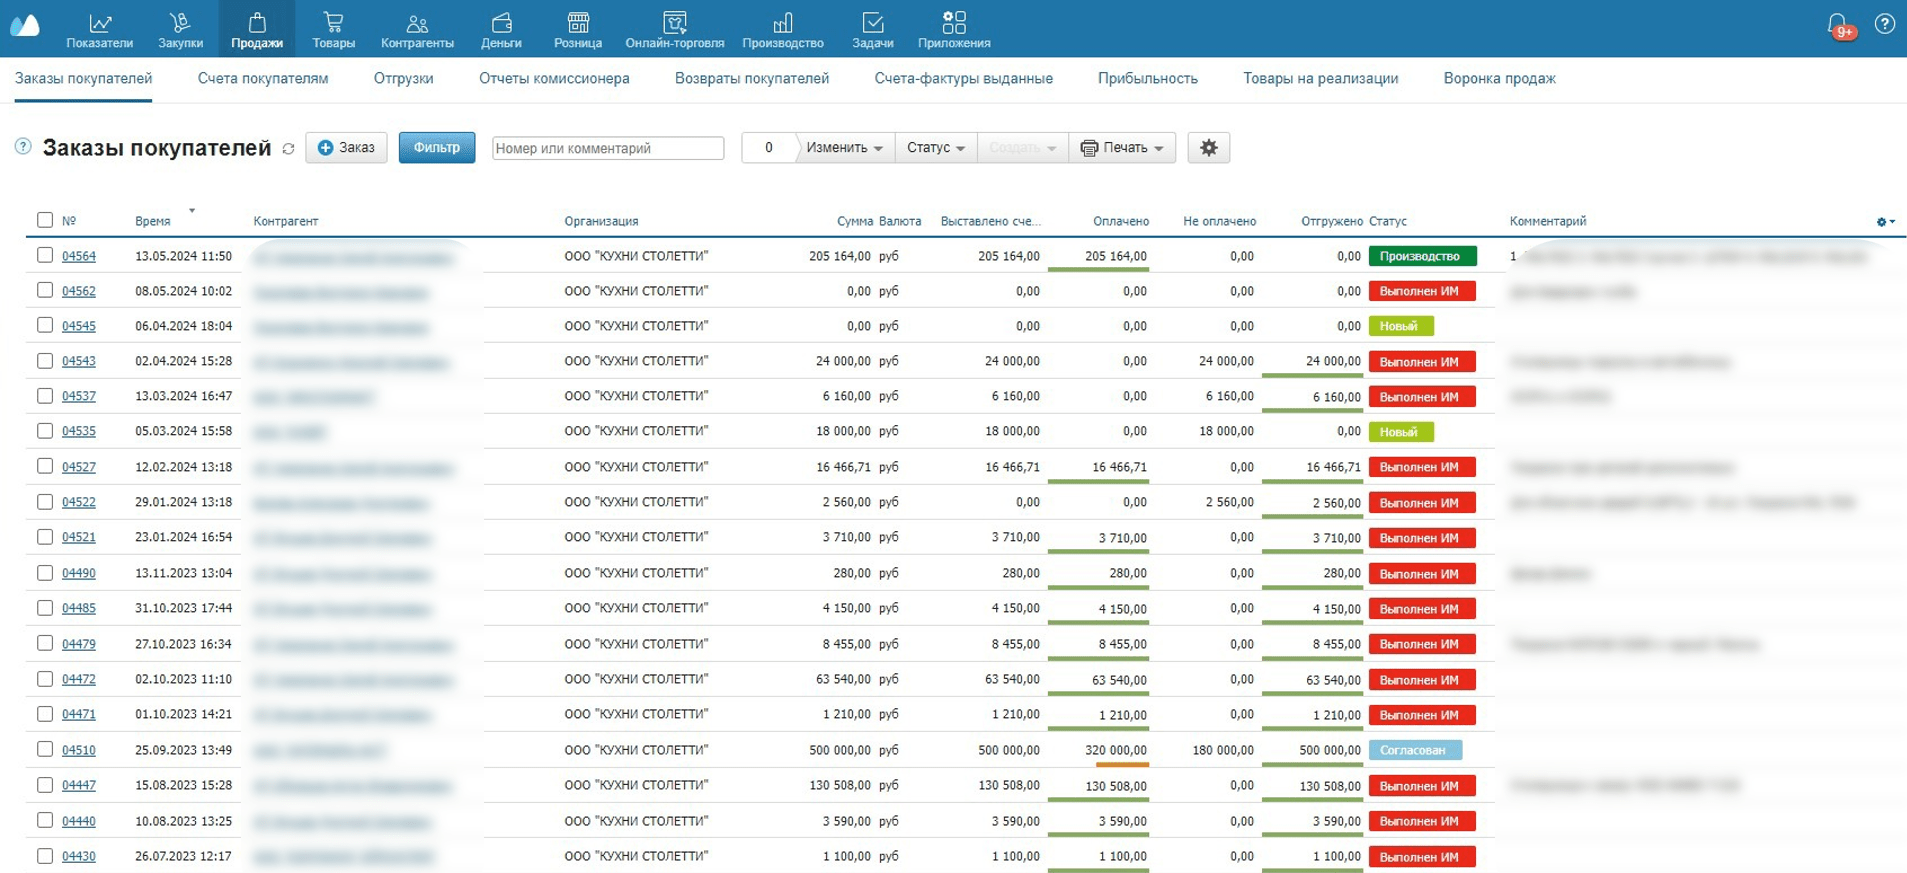1907x873 pixels.
Task: Switch to Отчеты комиссионера tab
Action: (x=554, y=78)
